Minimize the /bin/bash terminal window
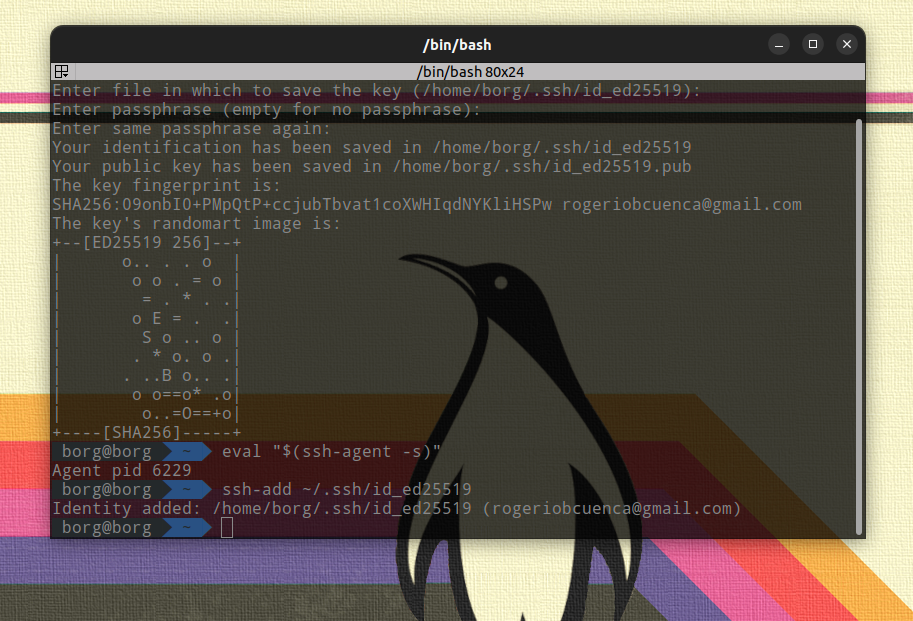The image size is (913, 621). pyautogui.click(x=779, y=45)
